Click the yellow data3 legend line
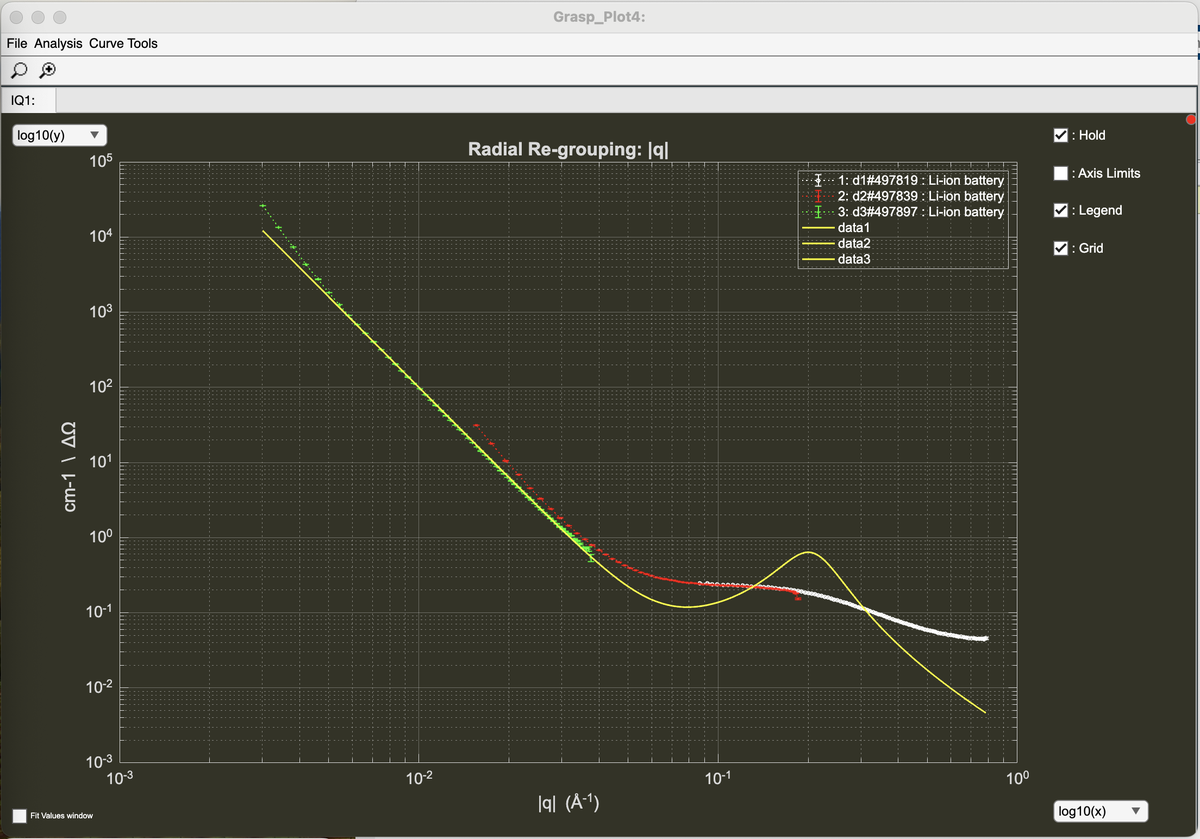Image resolution: width=1200 pixels, height=839 pixels. coord(818,260)
